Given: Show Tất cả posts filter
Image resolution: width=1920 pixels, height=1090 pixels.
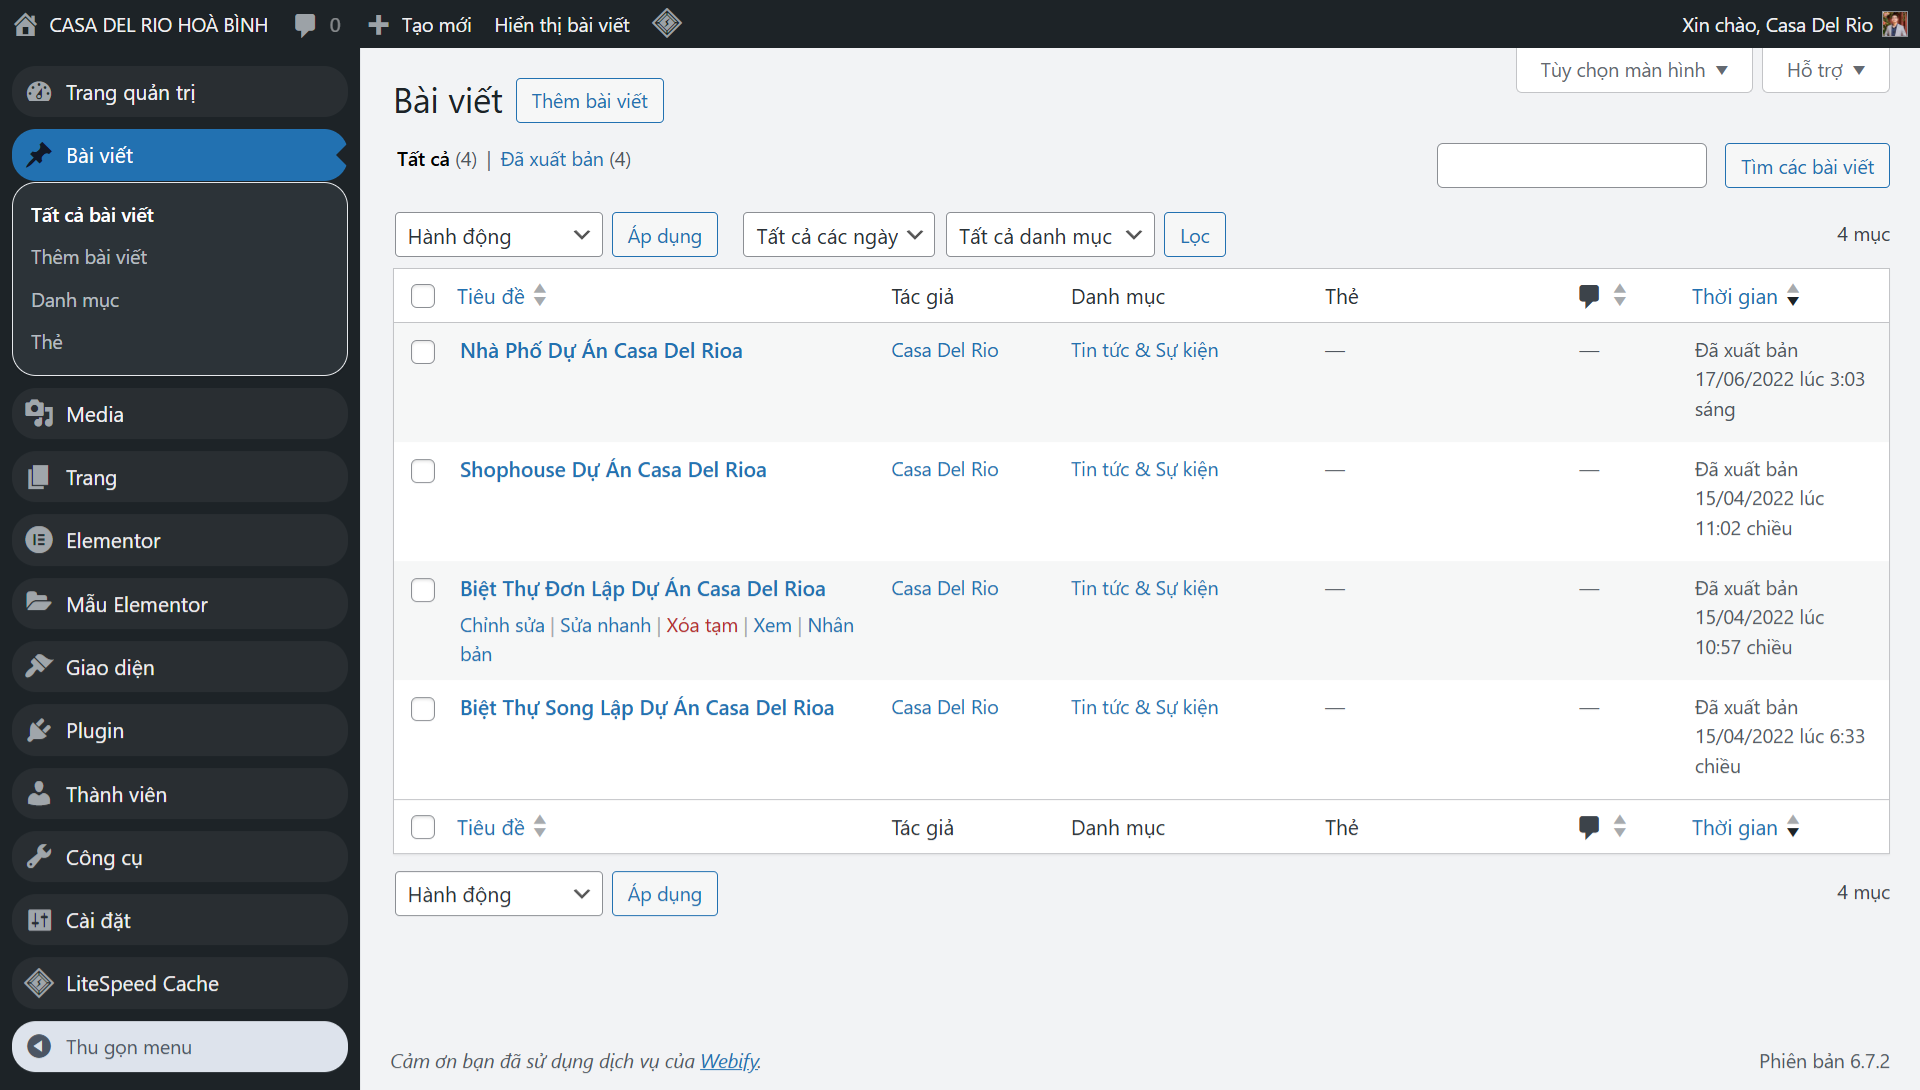Looking at the screenshot, I should point(423,159).
